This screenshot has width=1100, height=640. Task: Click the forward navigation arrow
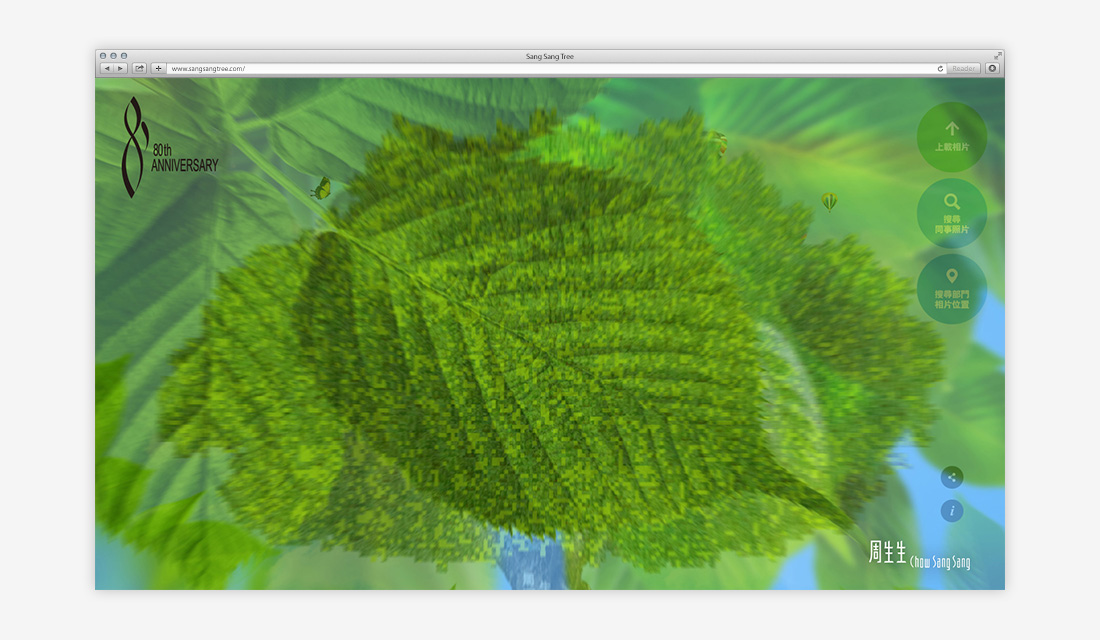coord(119,68)
